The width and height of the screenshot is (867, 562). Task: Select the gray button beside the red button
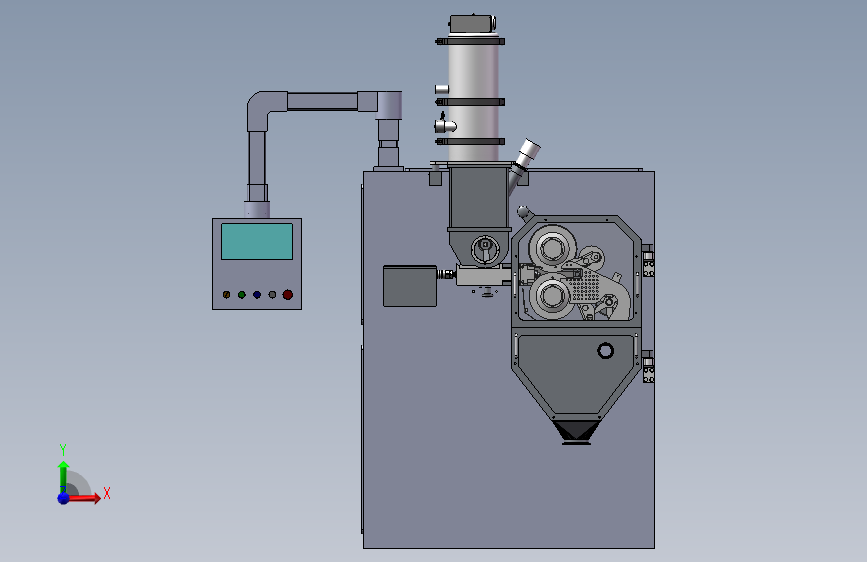click(272, 295)
